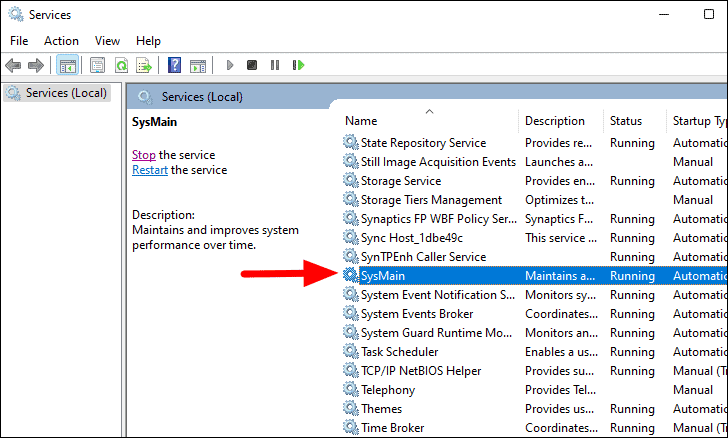Viewport: 728px width, 438px height.
Task: Click the Stop Service square icon
Action: (252, 65)
